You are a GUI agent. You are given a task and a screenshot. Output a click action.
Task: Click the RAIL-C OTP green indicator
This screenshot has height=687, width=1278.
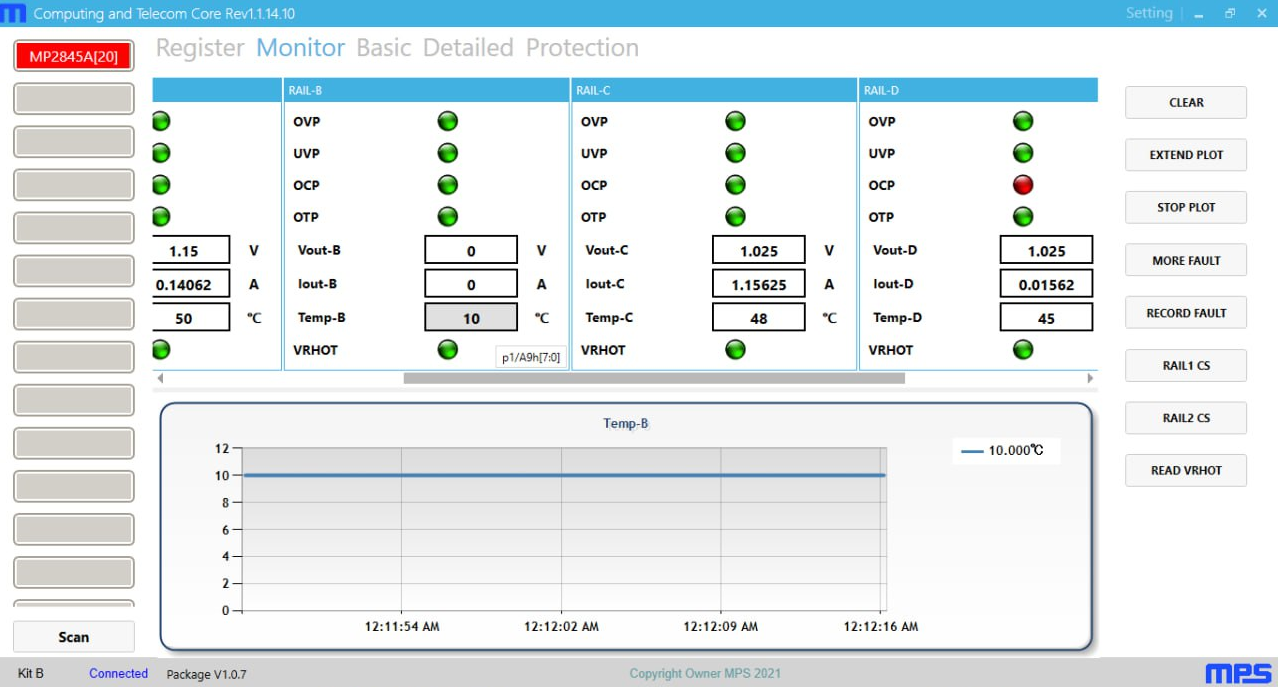(735, 217)
